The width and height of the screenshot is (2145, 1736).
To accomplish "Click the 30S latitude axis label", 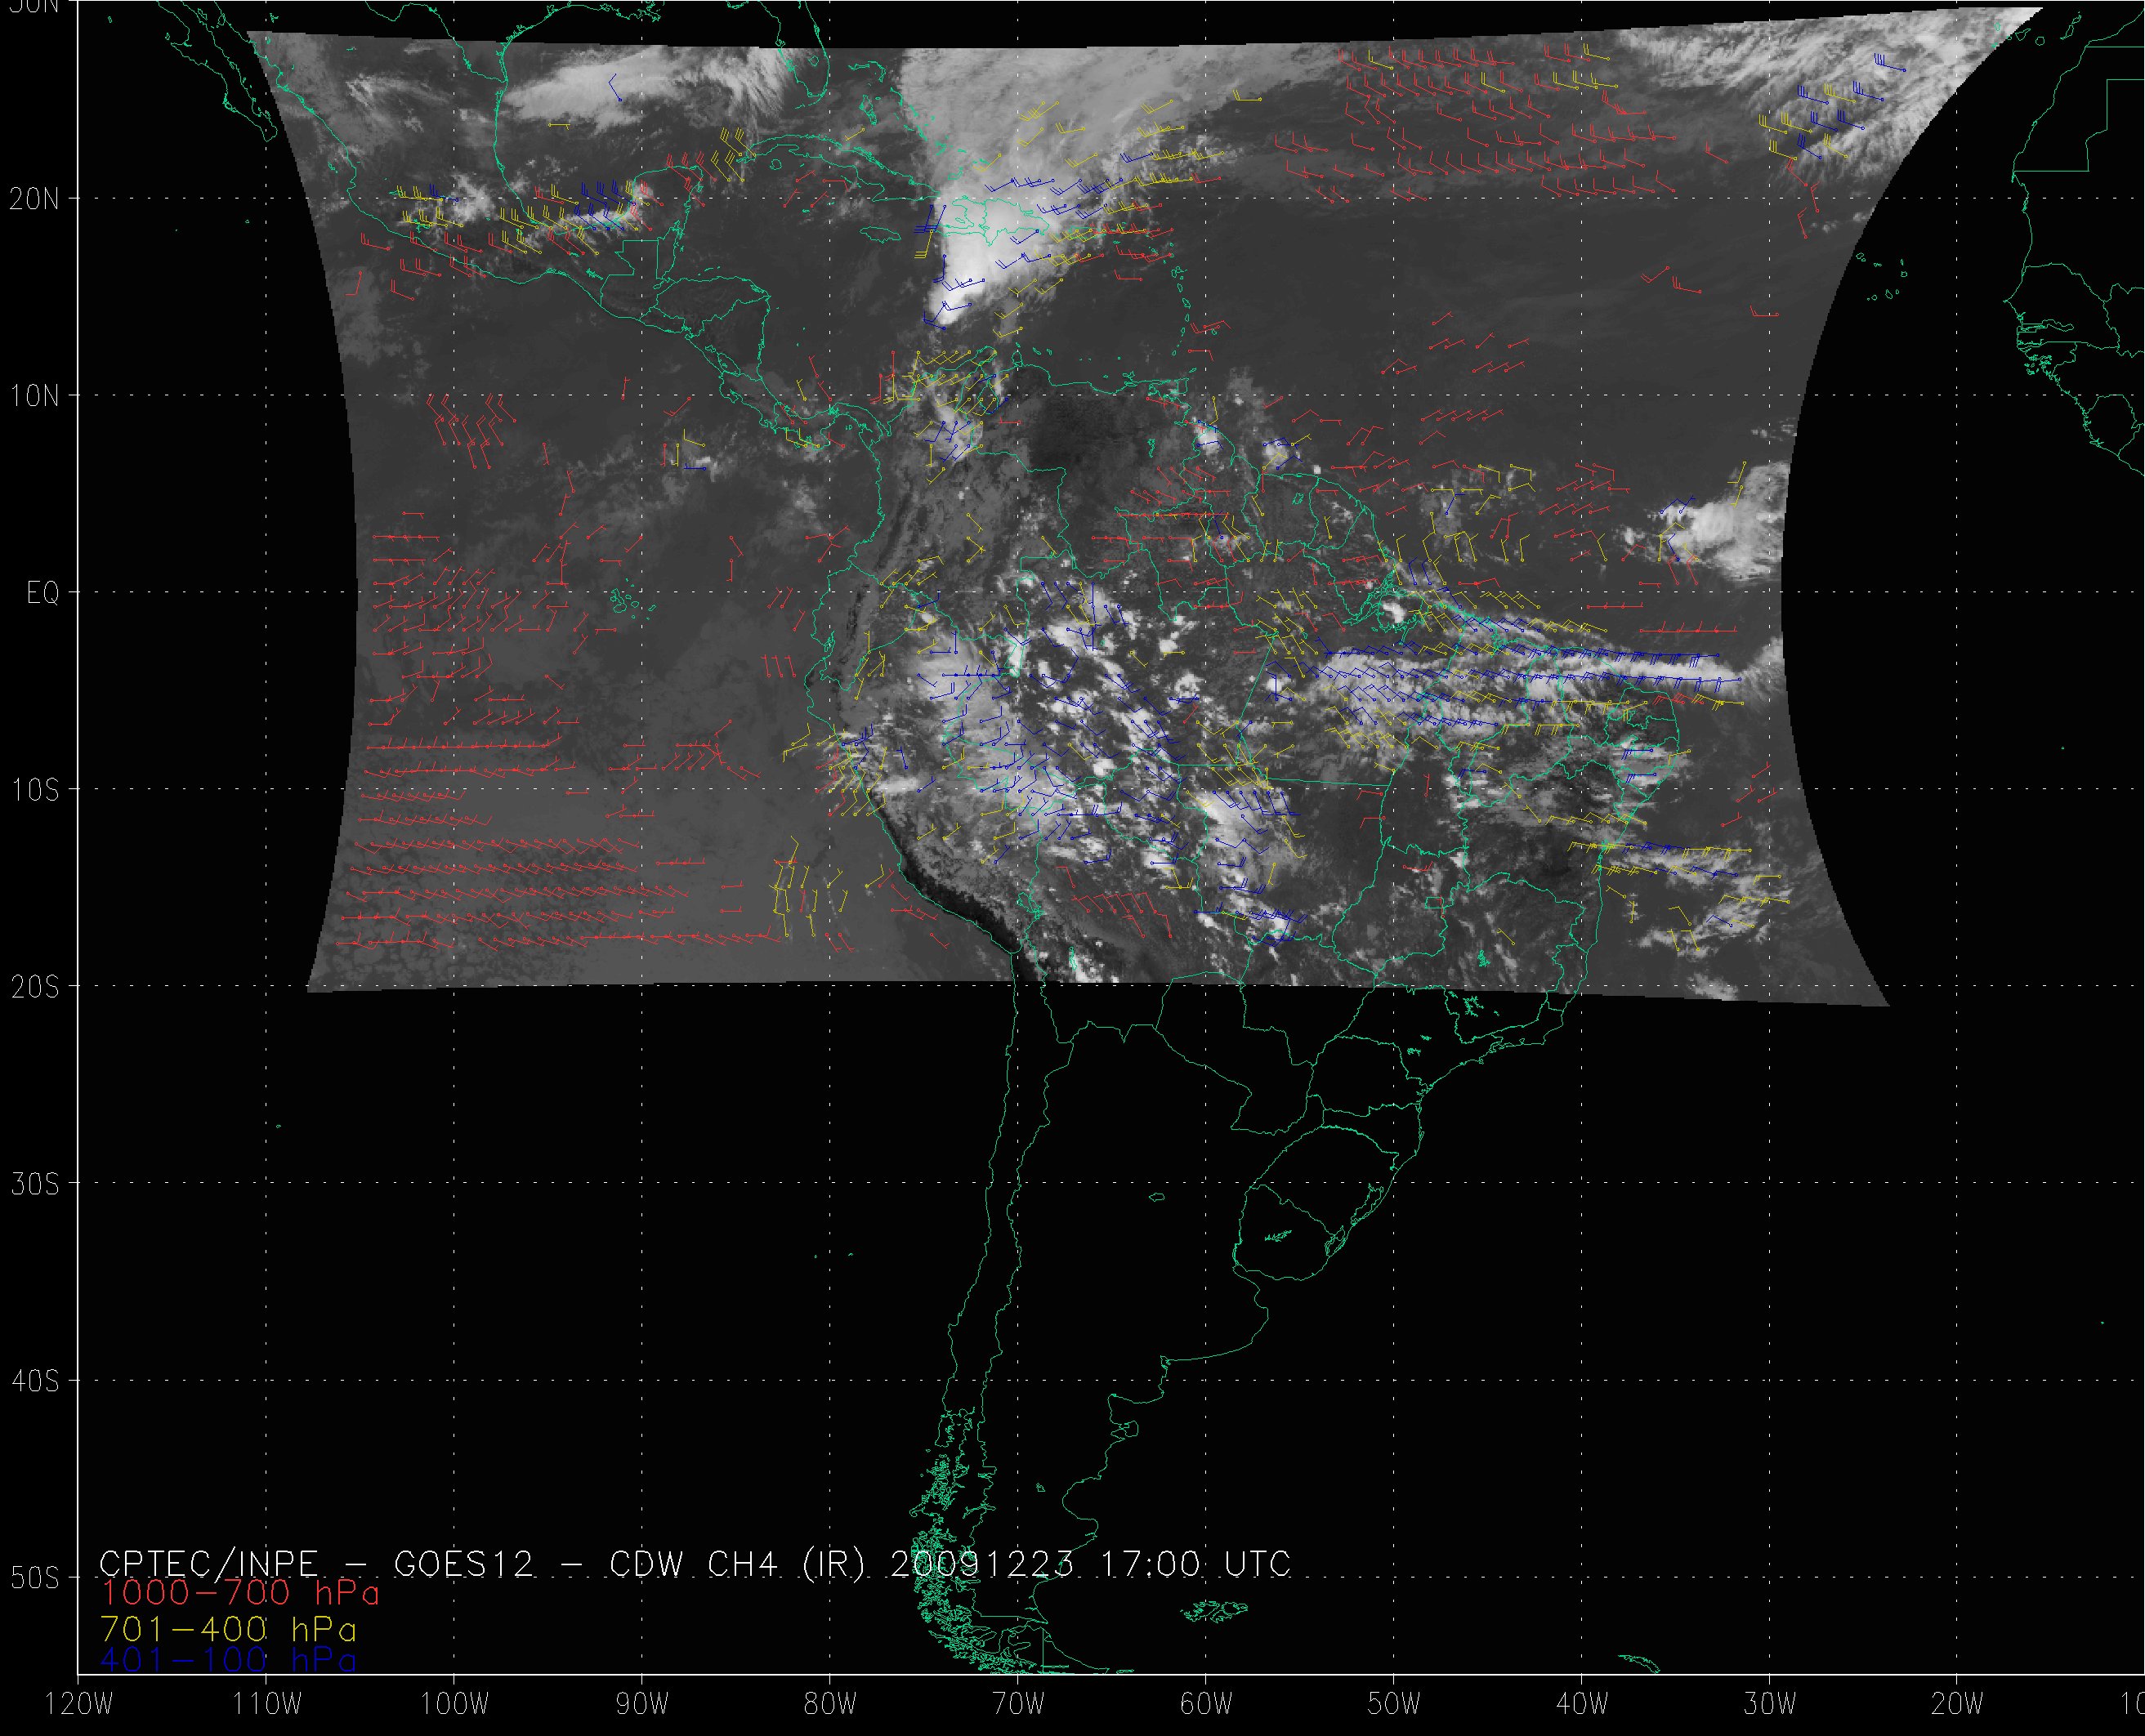I will point(35,1184).
